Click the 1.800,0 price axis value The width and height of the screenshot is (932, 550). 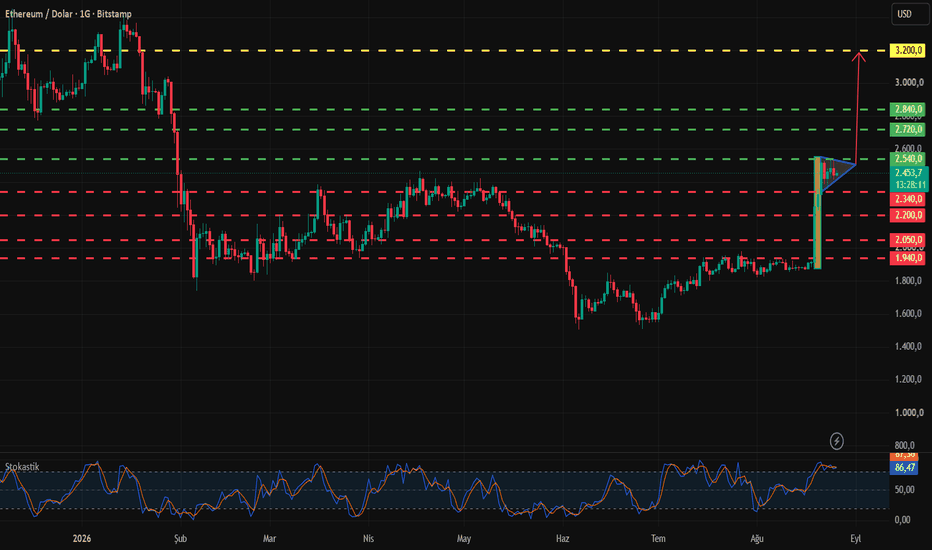[x=909, y=281]
